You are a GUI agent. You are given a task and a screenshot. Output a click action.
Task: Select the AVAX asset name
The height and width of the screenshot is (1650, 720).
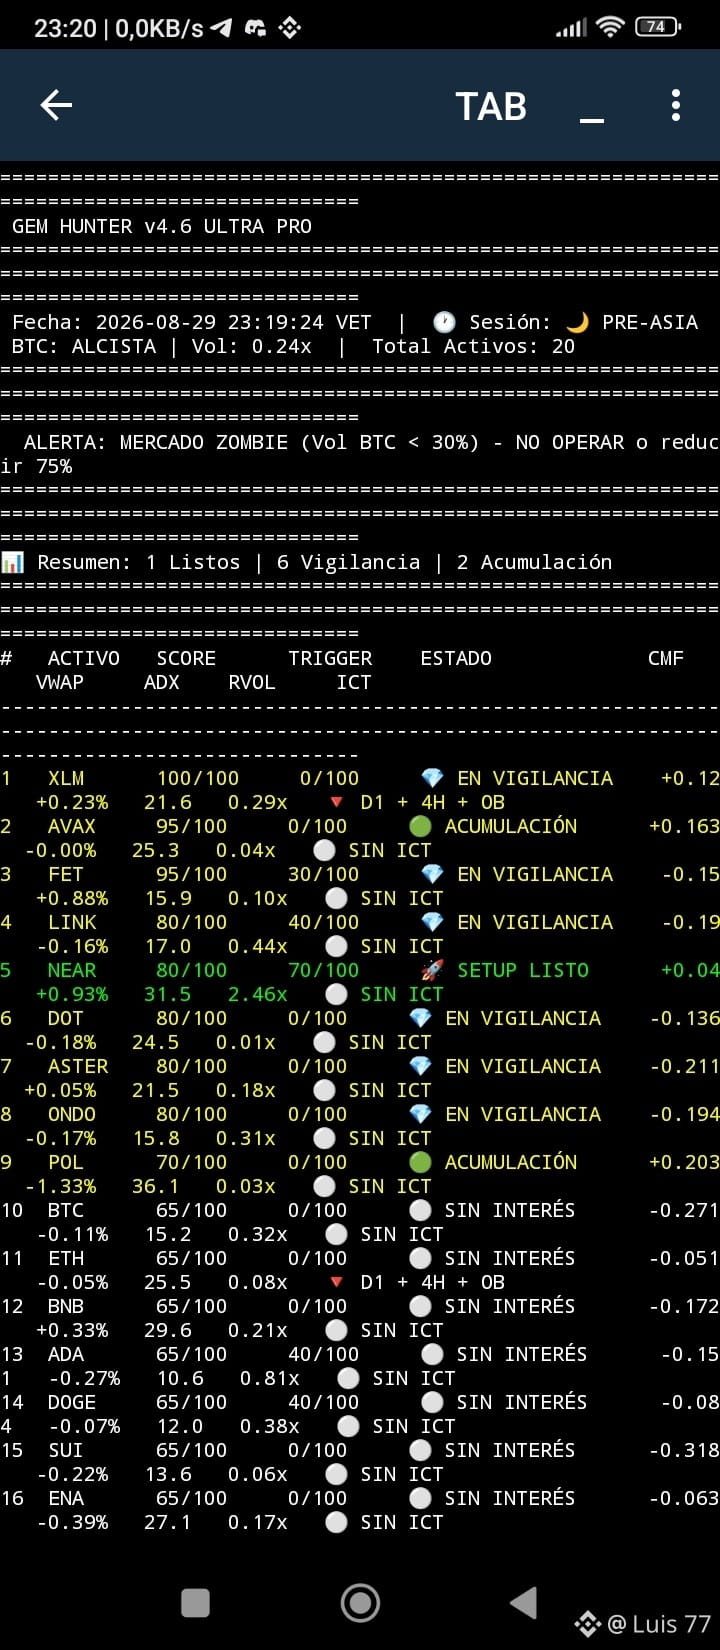pyautogui.click(x=72, y=826)
